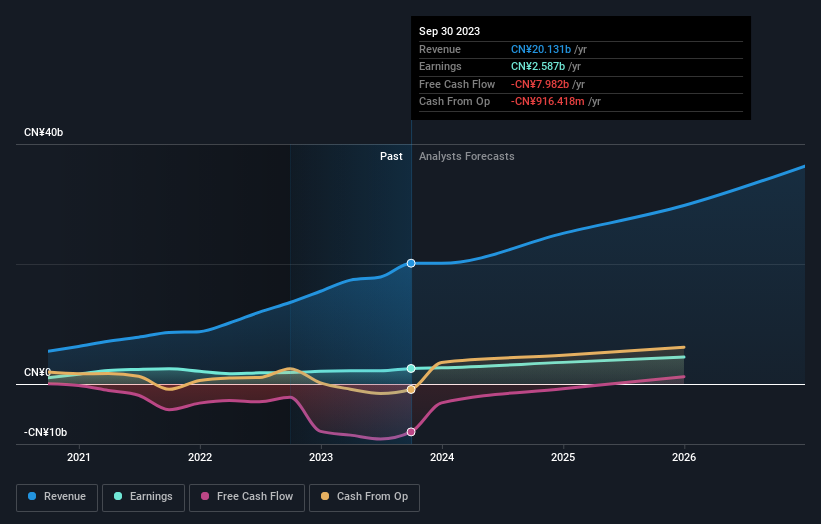Click the CN¥40b y-axis label

pyautogui.click(x=43, y=132)
